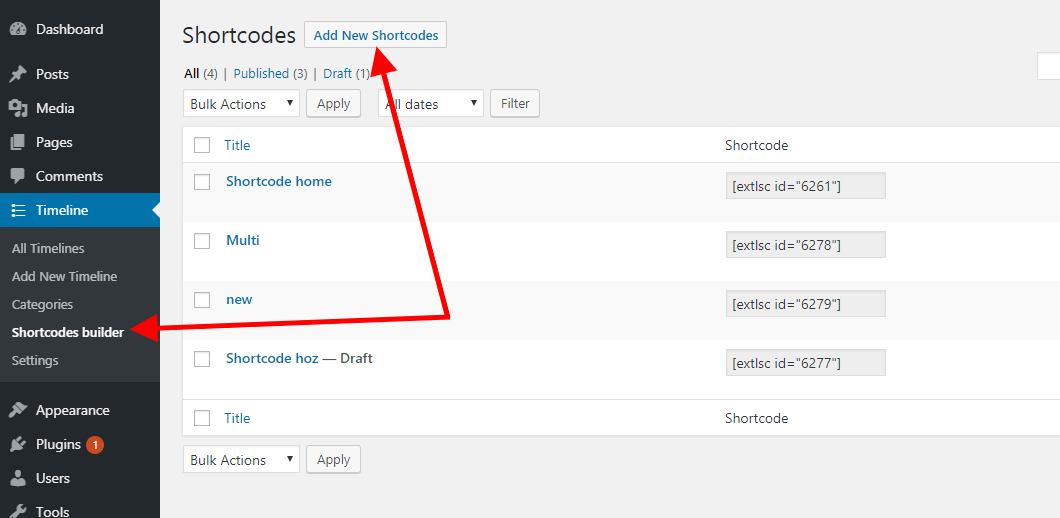Image resolution: width=1060 pixels, height=518 pixels.
Task: Expand the All dates filter dropdown
Action: tap(430, 104)
